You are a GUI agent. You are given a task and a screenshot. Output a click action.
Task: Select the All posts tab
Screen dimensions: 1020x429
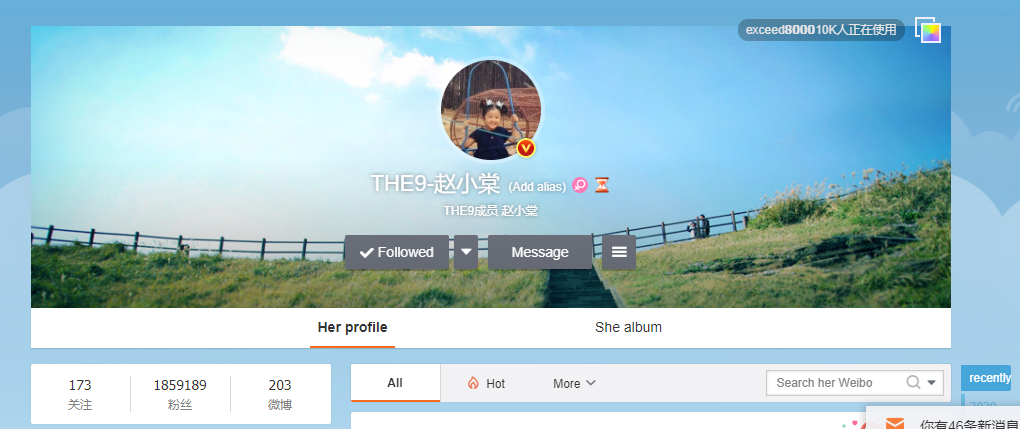coord(395,383)
